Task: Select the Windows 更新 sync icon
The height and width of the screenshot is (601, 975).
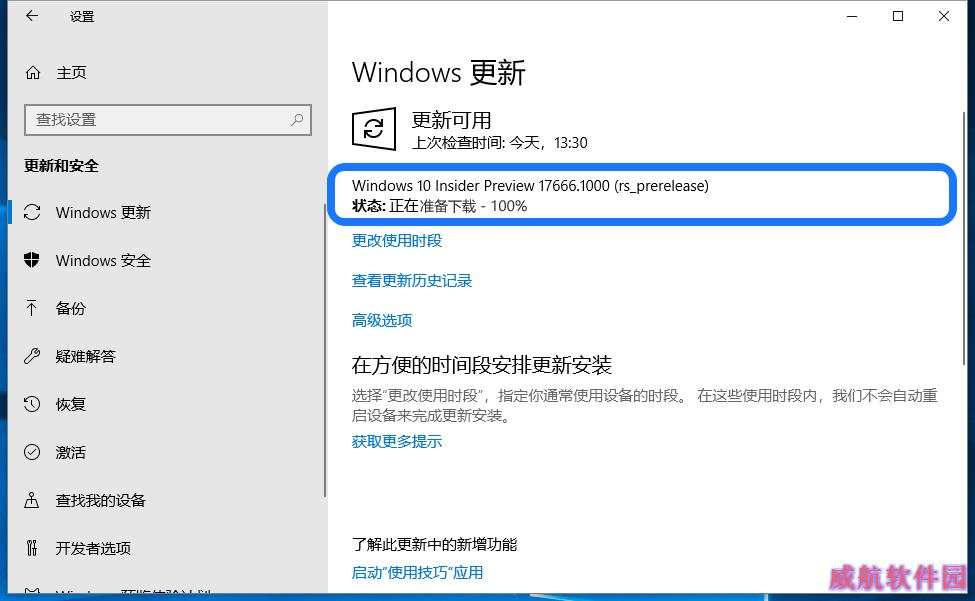Action: (32, 213)
